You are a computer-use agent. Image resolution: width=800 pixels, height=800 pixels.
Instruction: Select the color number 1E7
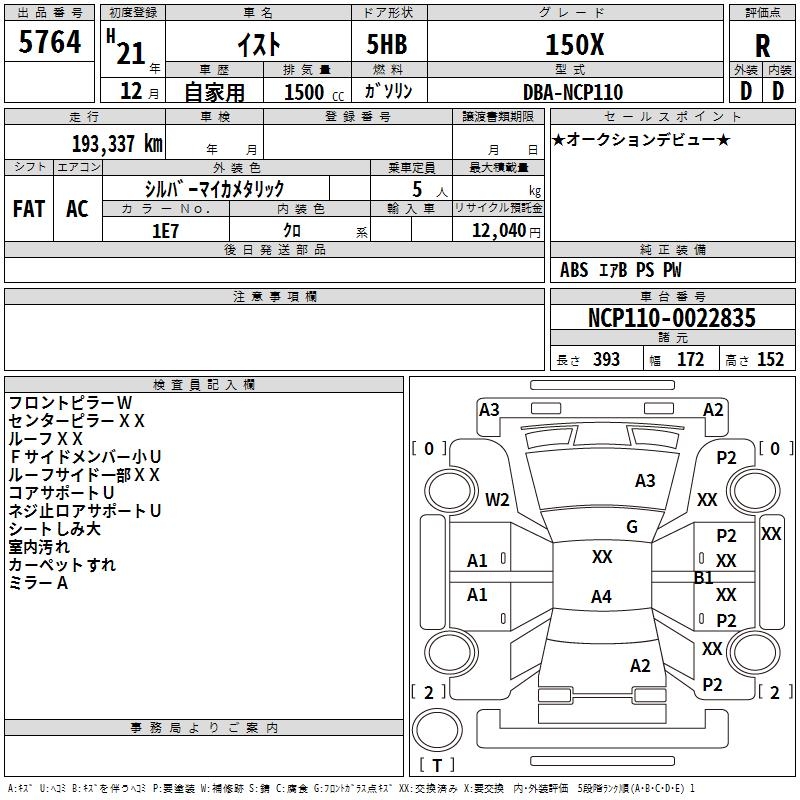tap(165, 231)
